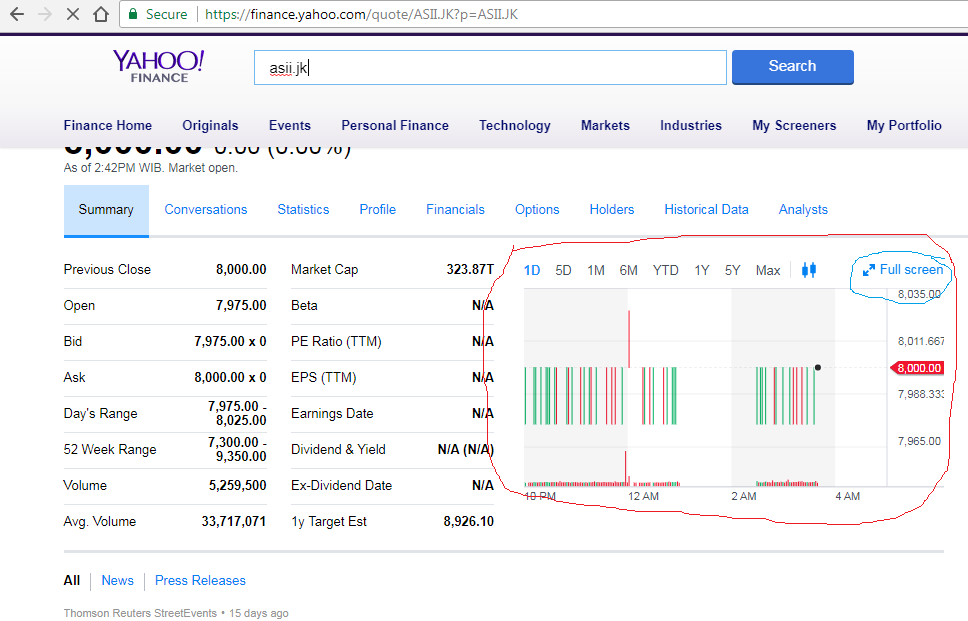Click the browser home icon

tap(99, 15)
